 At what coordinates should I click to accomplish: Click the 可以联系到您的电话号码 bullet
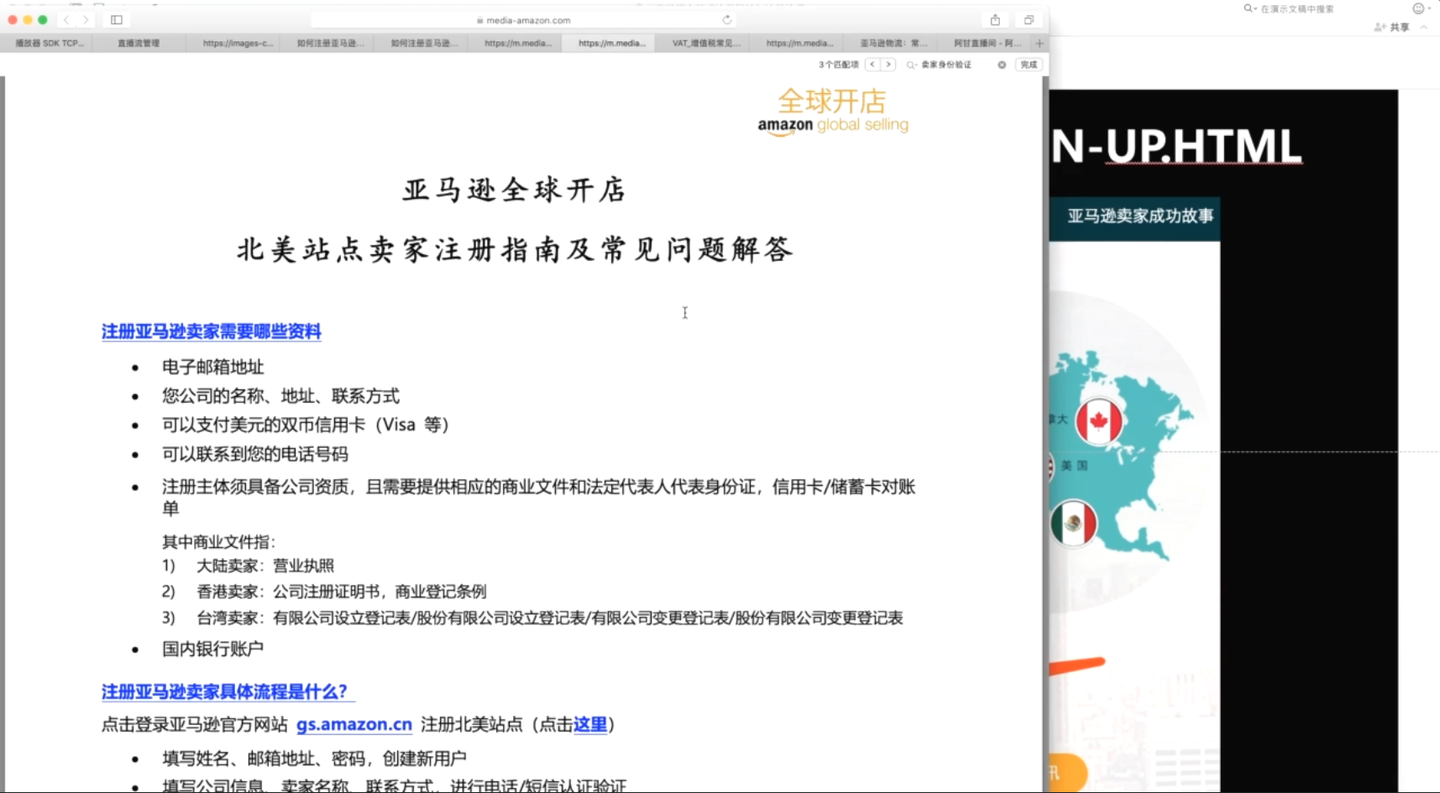255,454
